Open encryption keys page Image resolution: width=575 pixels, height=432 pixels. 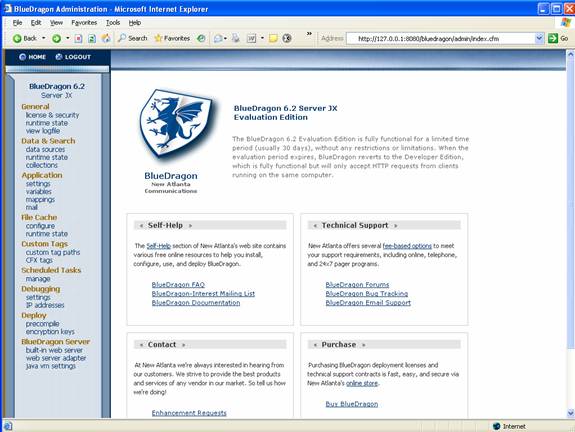(50, 332)
